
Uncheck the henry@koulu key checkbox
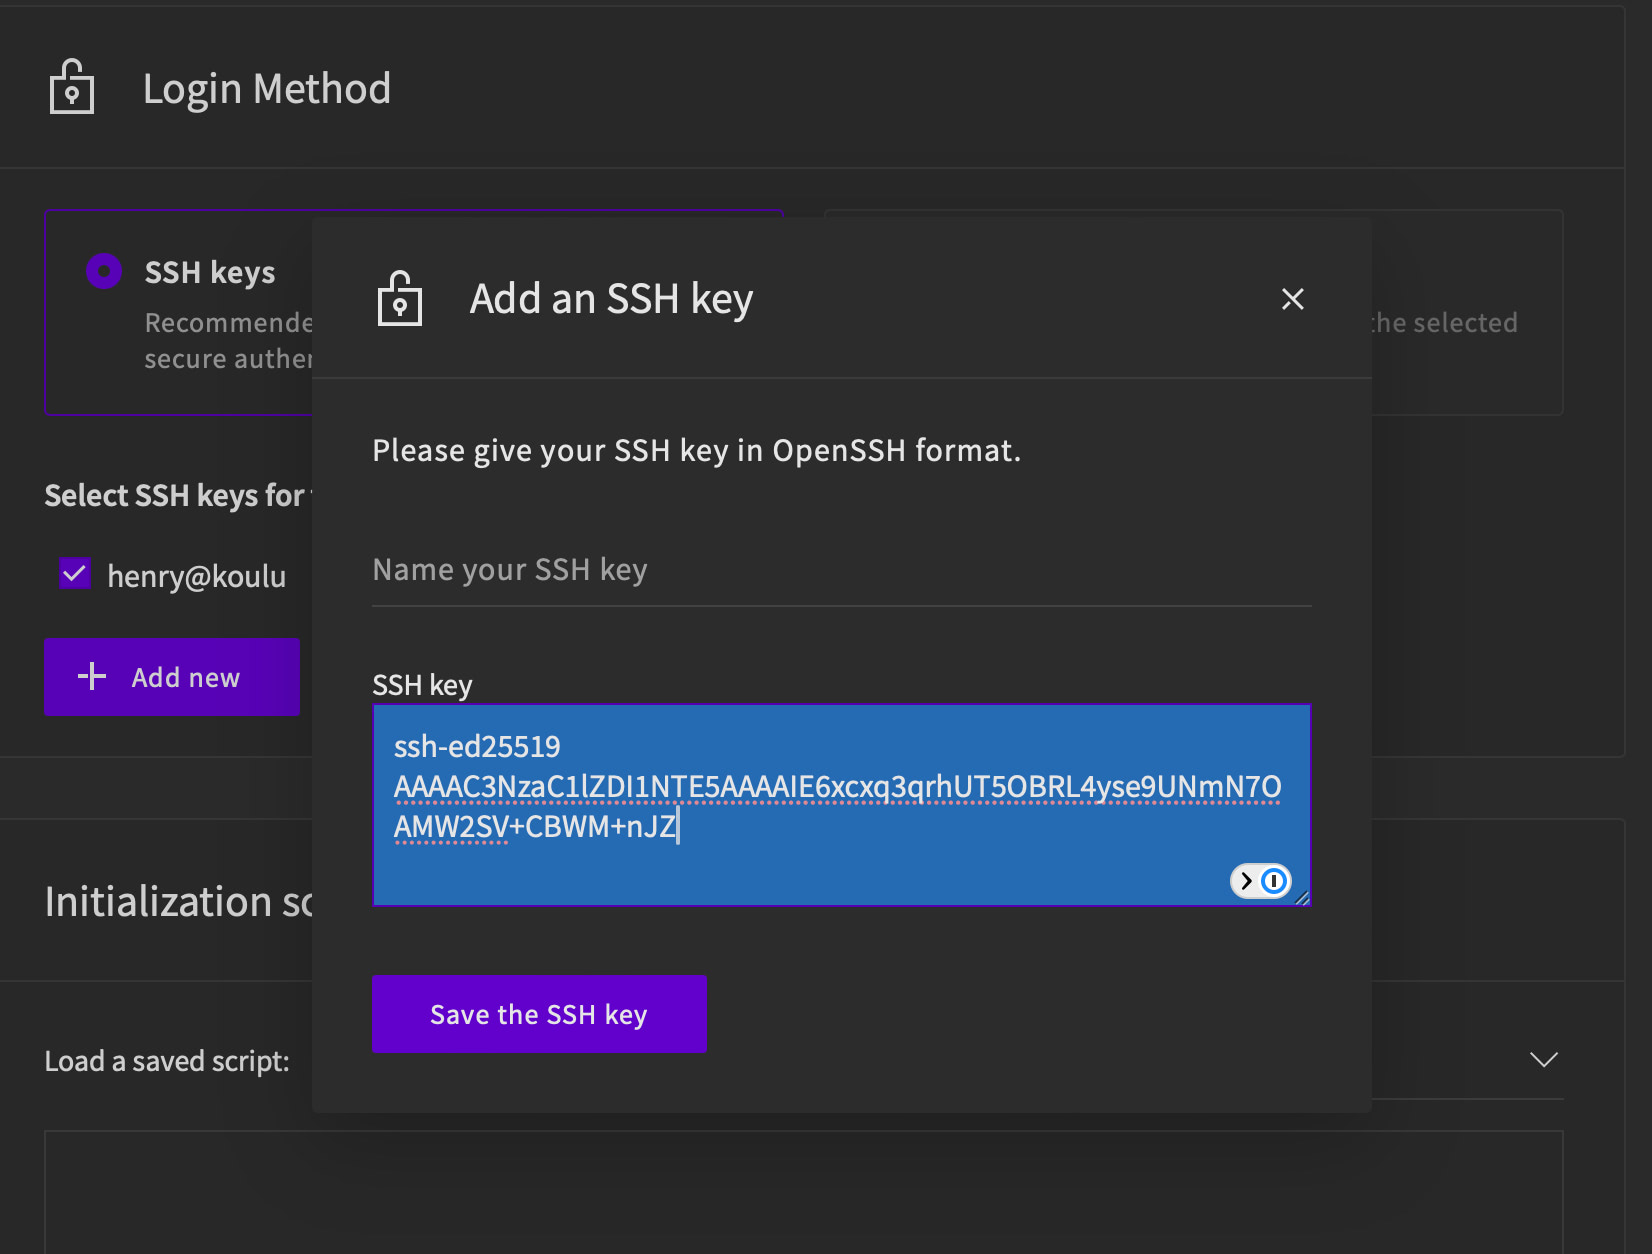76,575
